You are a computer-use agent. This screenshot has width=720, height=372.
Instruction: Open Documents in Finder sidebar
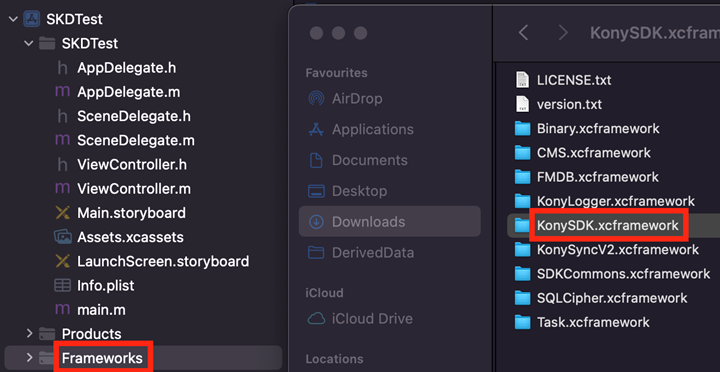pyautogui.click(x=370, y=160)
